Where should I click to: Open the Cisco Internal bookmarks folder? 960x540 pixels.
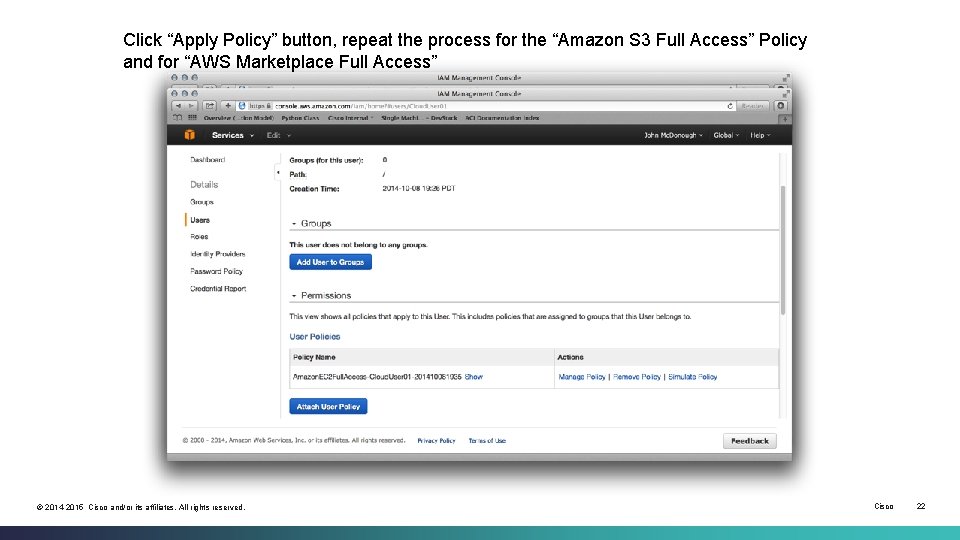(350, 118)
